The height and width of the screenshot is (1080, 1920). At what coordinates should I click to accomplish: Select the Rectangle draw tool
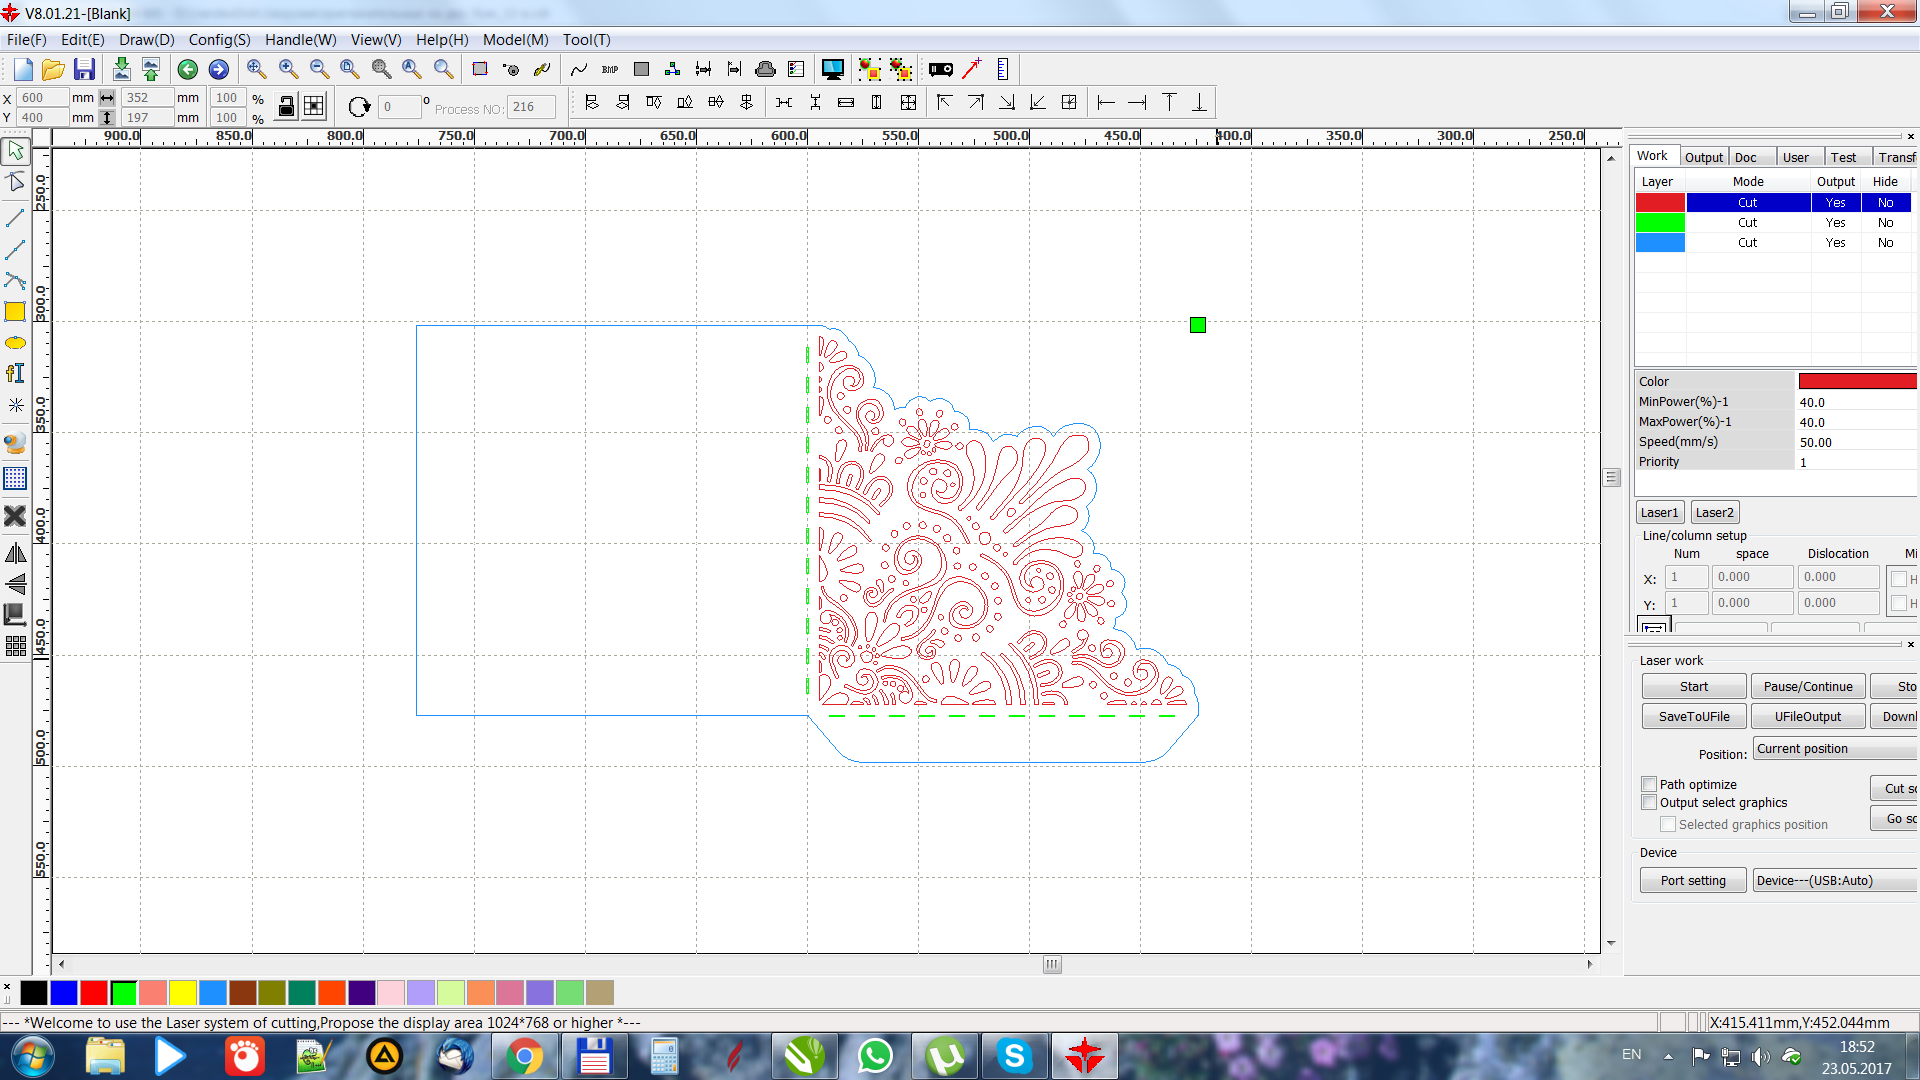15,312
